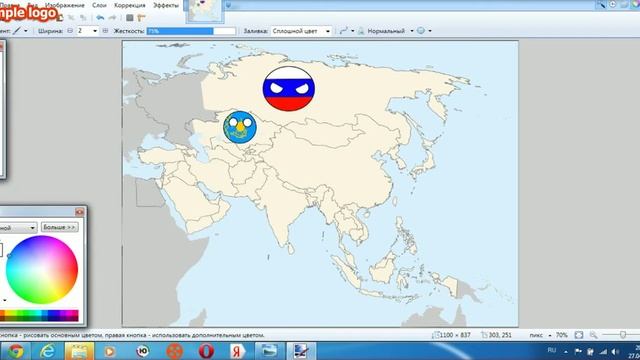This screenshot has height=360, width=640.
Task: Click the Redo arrow in the toolbar
Action: pyautogui.click(x=112, y=18)
